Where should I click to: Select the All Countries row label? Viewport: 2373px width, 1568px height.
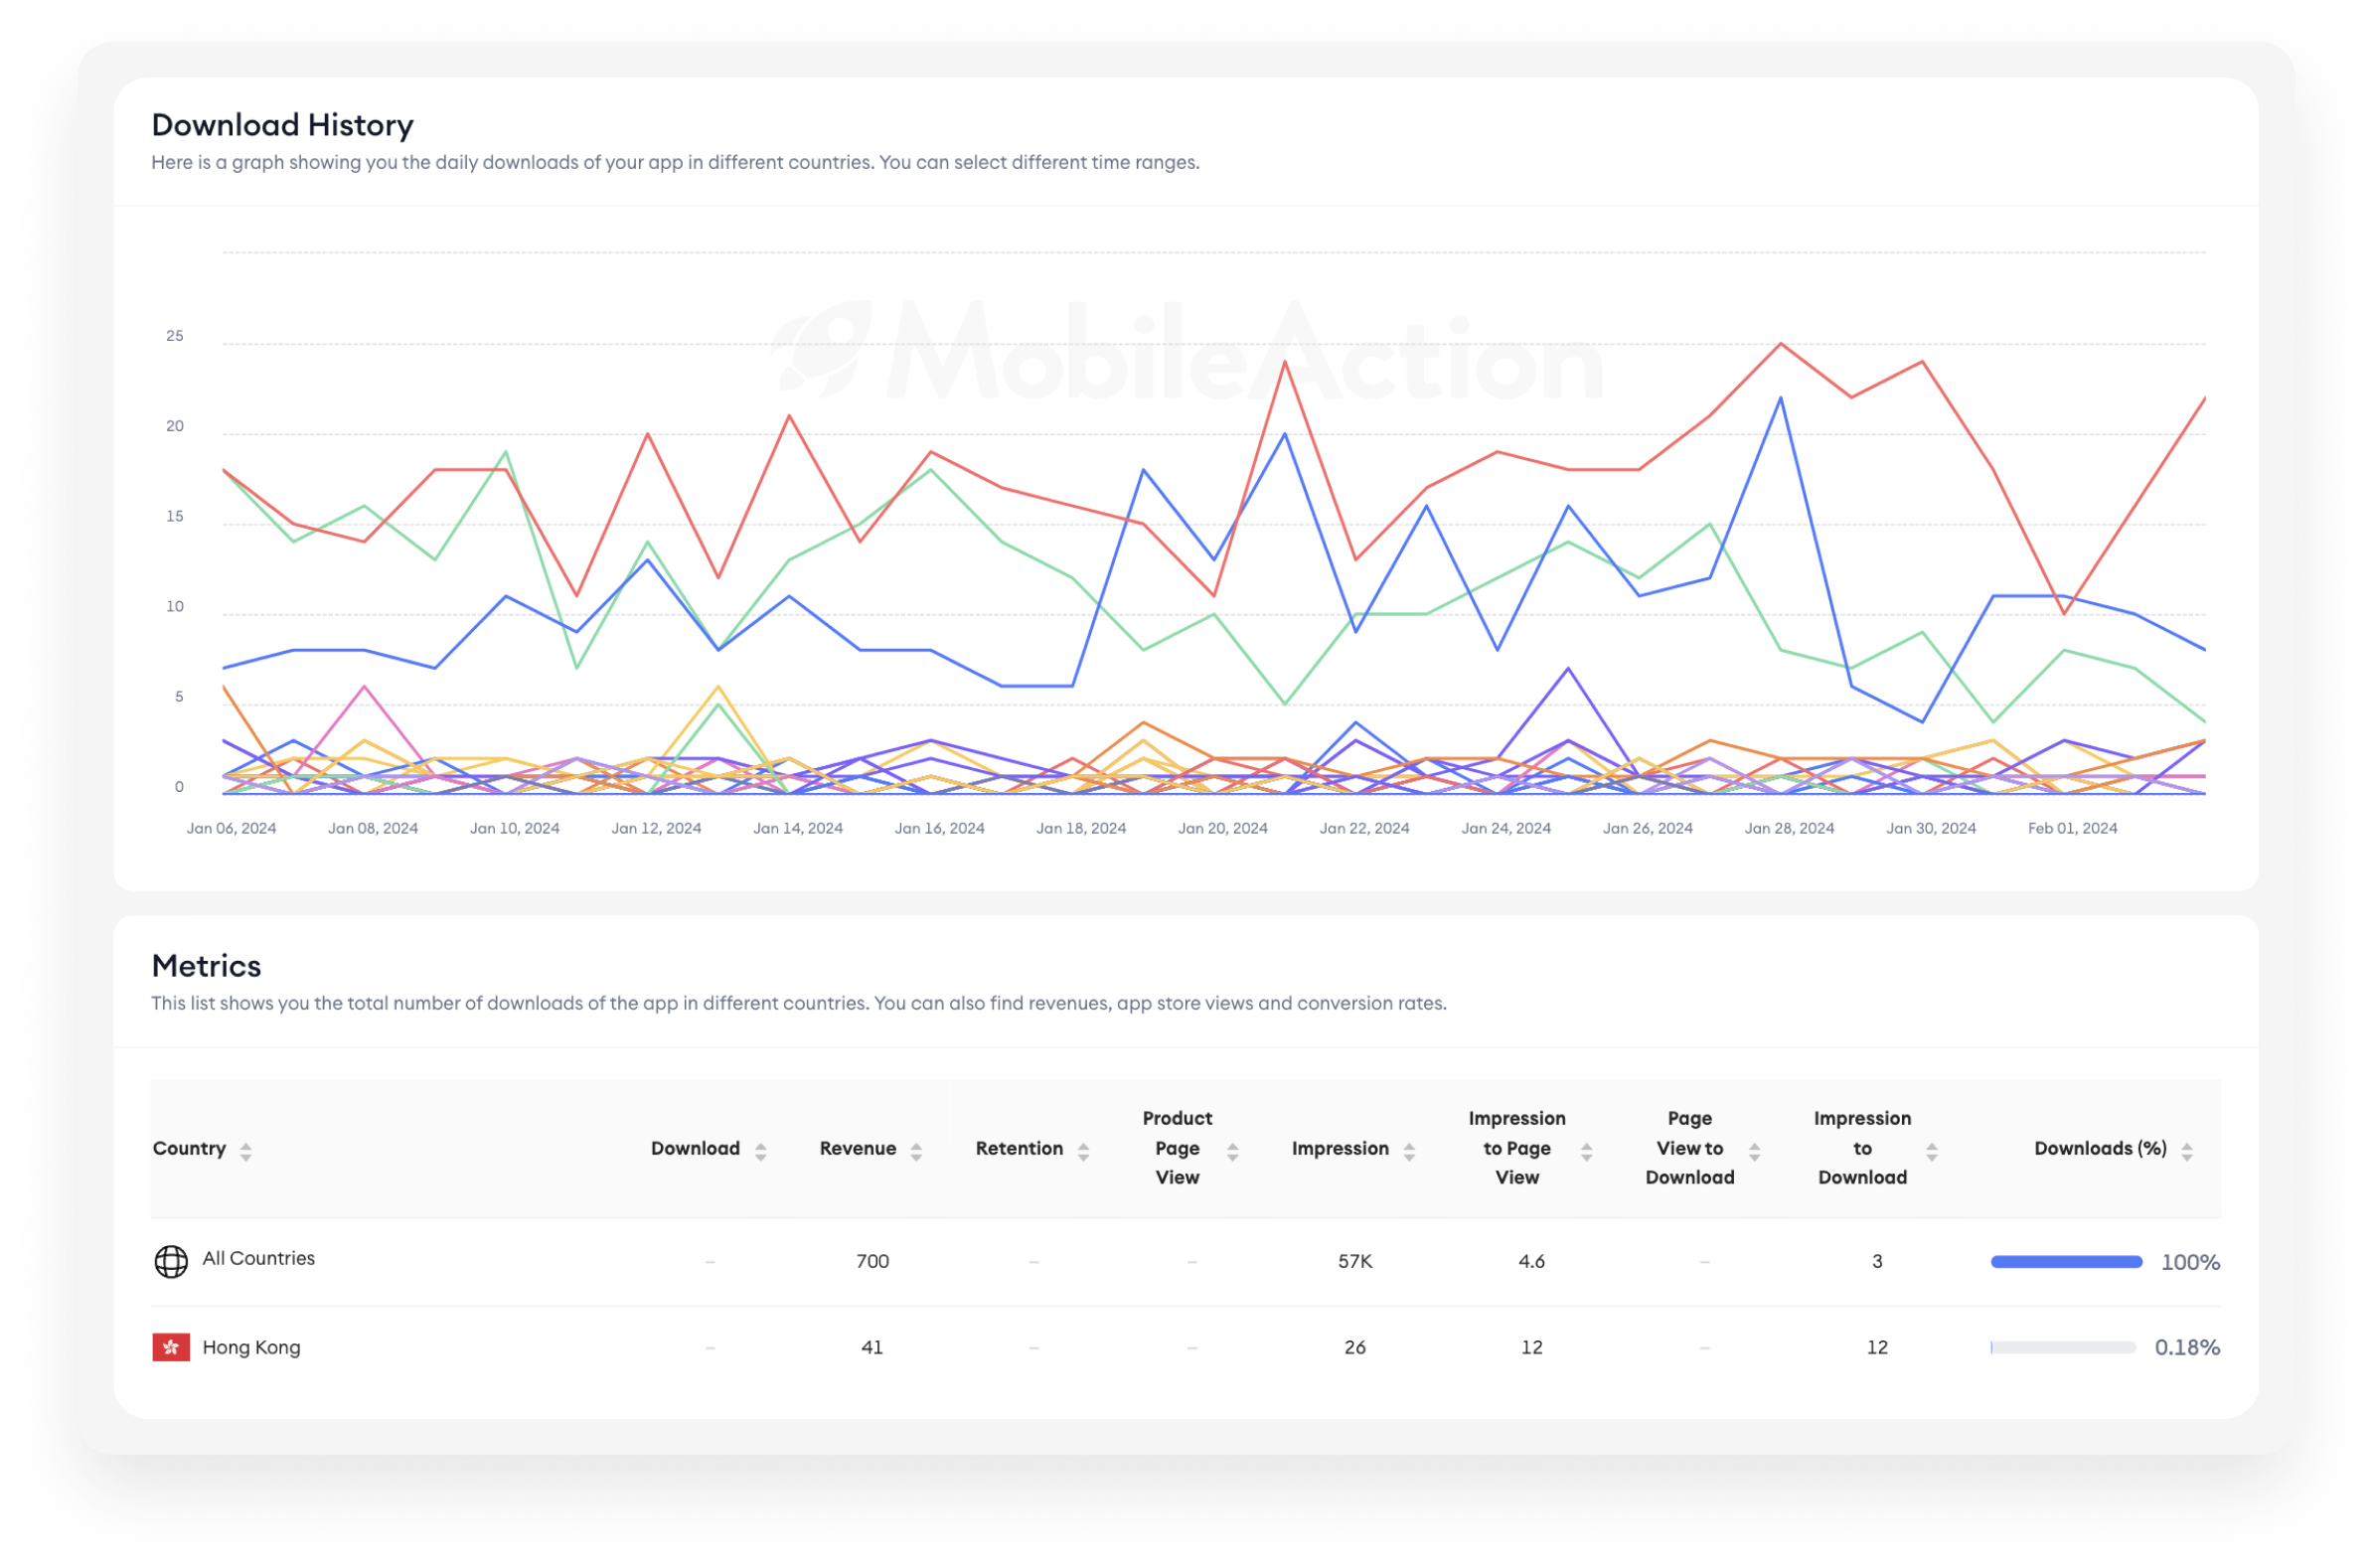coord(259,1258)
